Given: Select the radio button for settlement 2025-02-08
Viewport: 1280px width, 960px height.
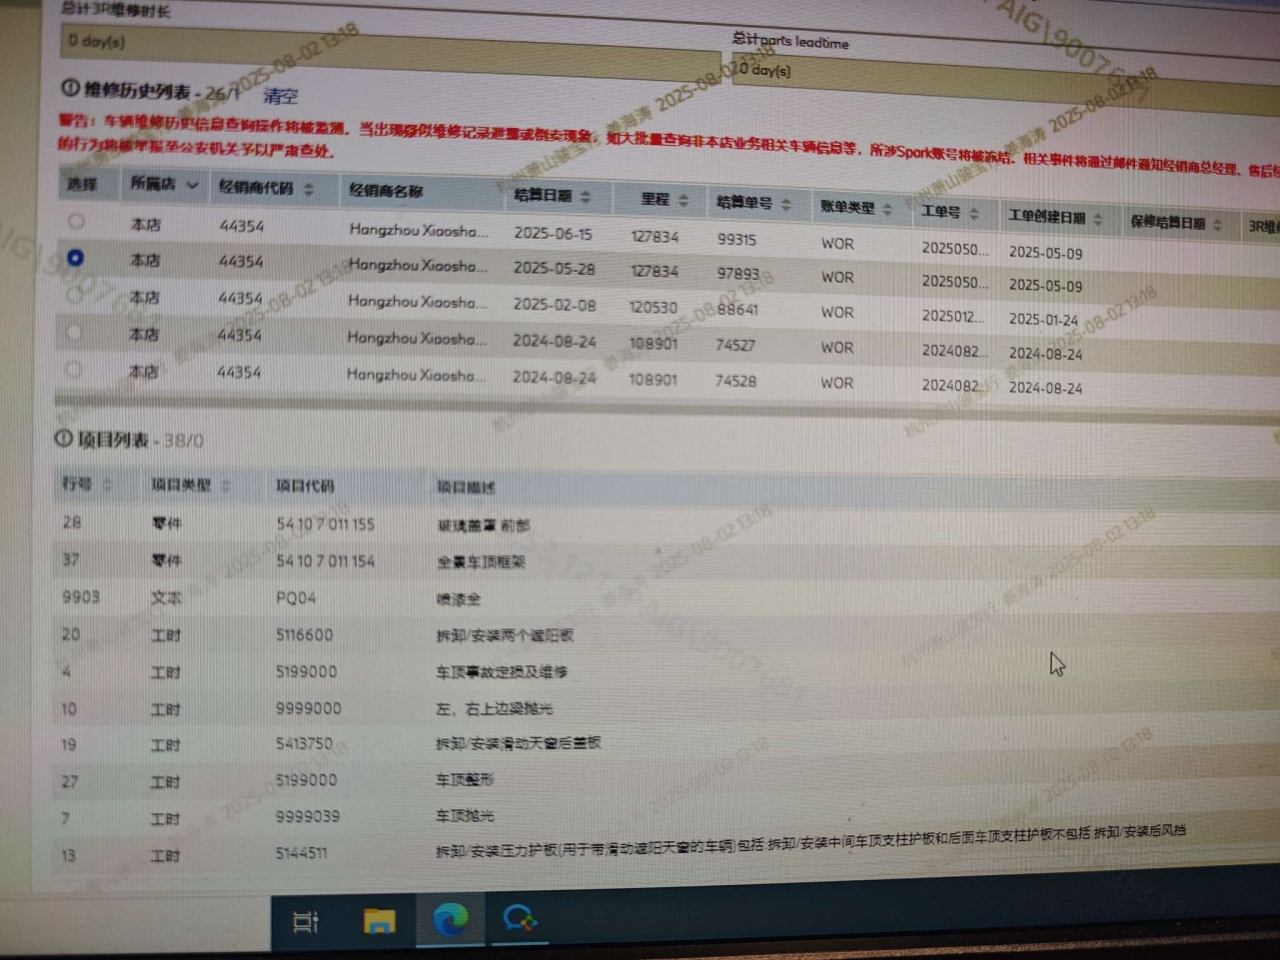Looking at the screenshot, I should [75, 295].
